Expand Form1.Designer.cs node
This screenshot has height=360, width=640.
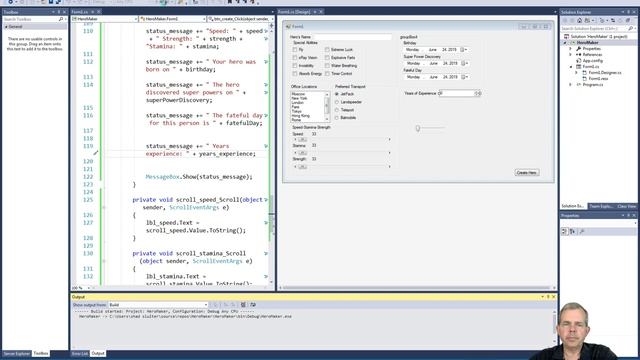tap(576, 73)
